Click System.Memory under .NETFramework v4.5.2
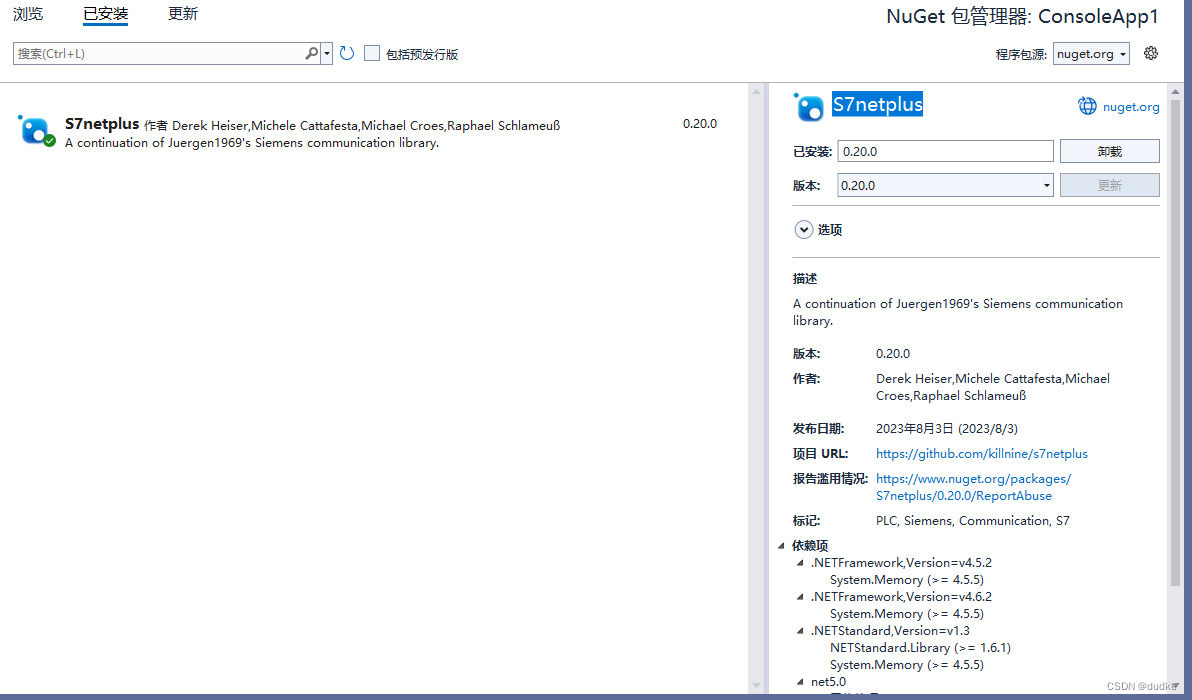1192x700 pixels. coord(907,580)
